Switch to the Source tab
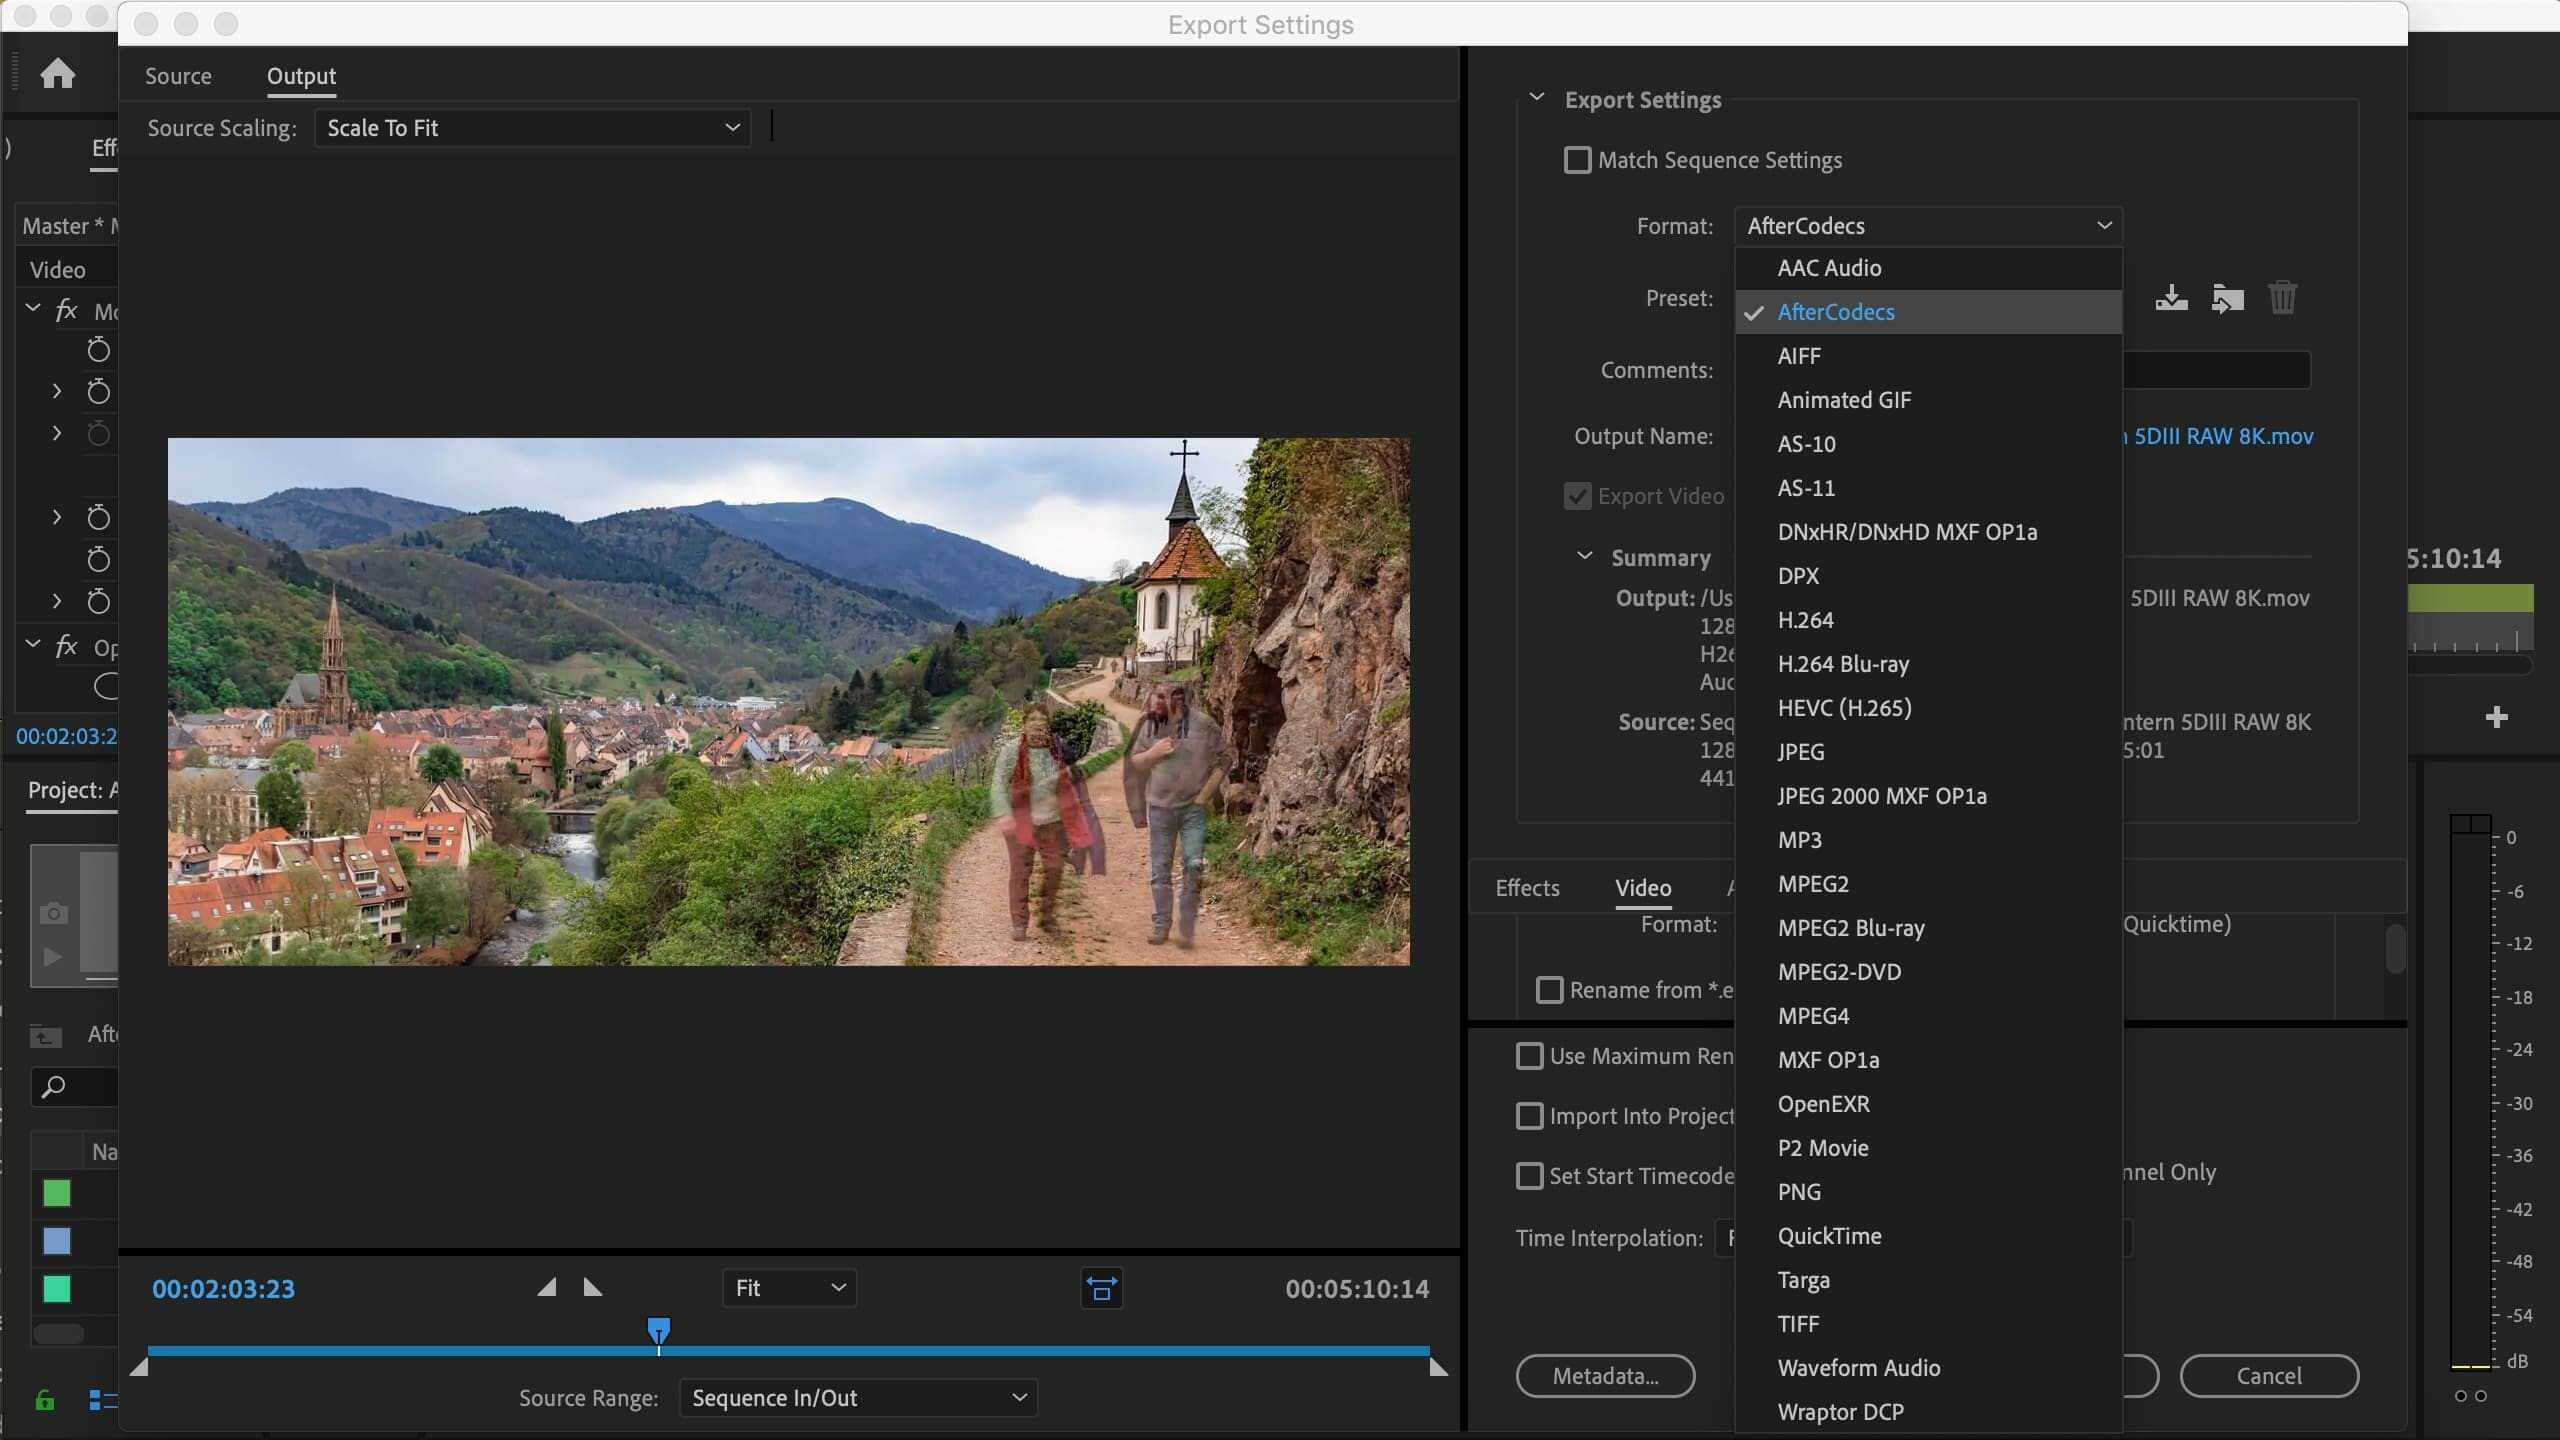 click(178, 76)
